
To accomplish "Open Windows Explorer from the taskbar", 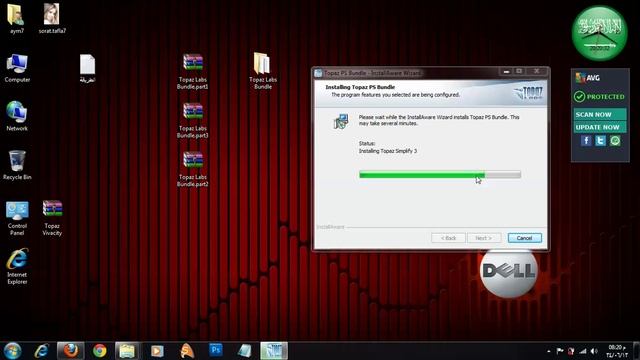I will click(x=127, y=351).
